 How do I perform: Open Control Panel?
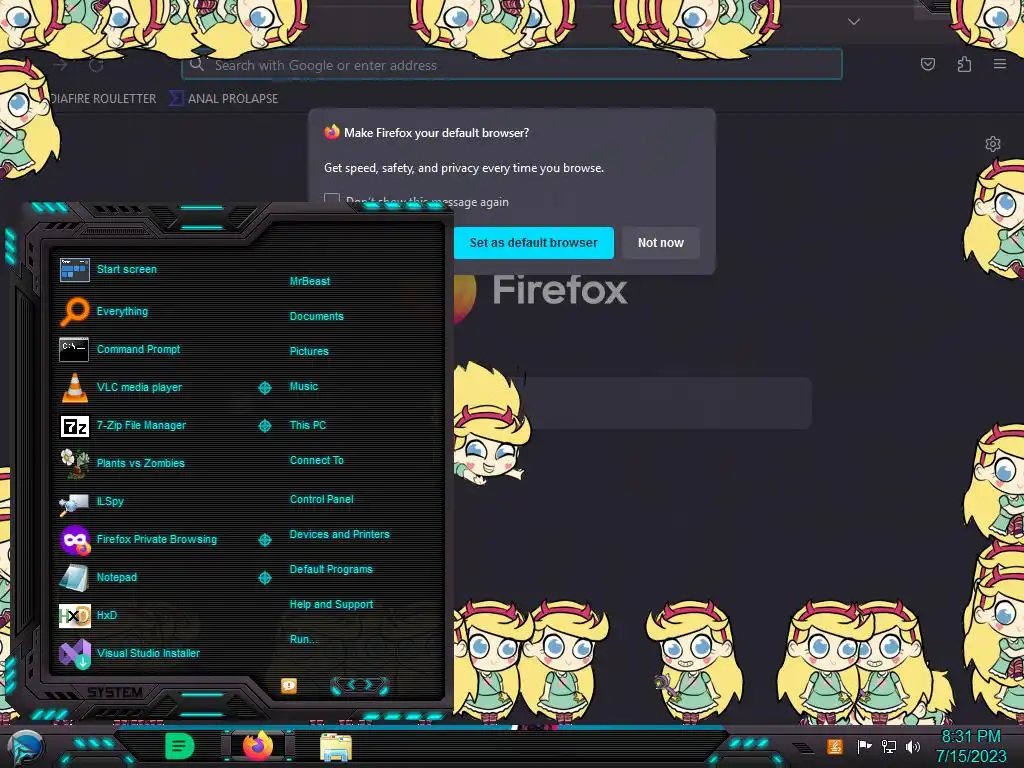(321, 499)
